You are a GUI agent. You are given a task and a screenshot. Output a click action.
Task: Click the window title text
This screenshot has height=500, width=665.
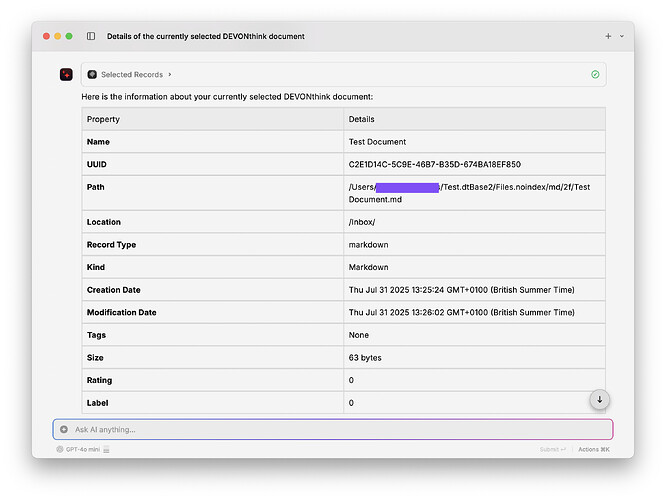tap(206, 36)
